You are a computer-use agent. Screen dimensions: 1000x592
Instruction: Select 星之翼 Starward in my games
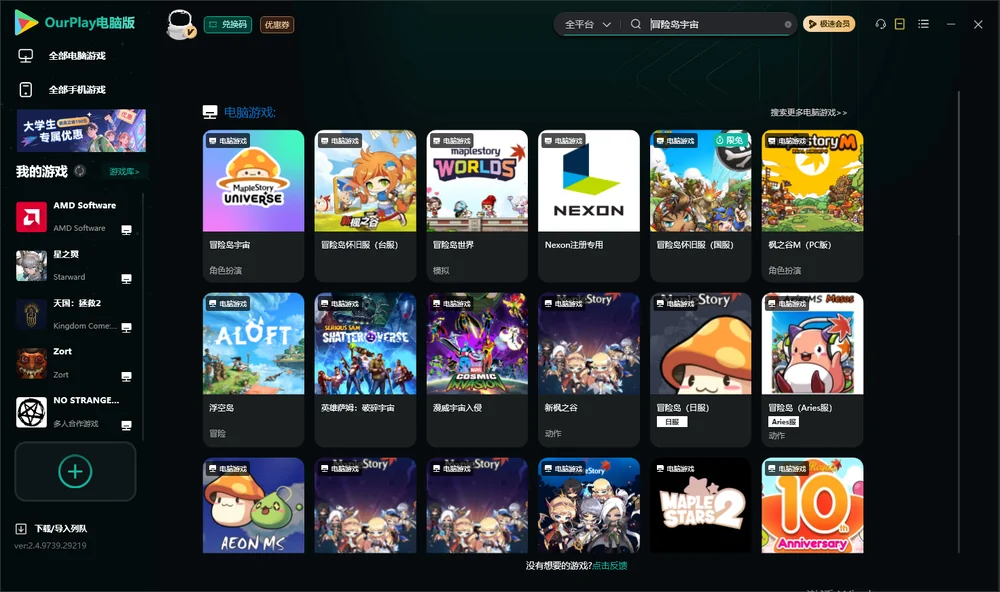[75, 265]
